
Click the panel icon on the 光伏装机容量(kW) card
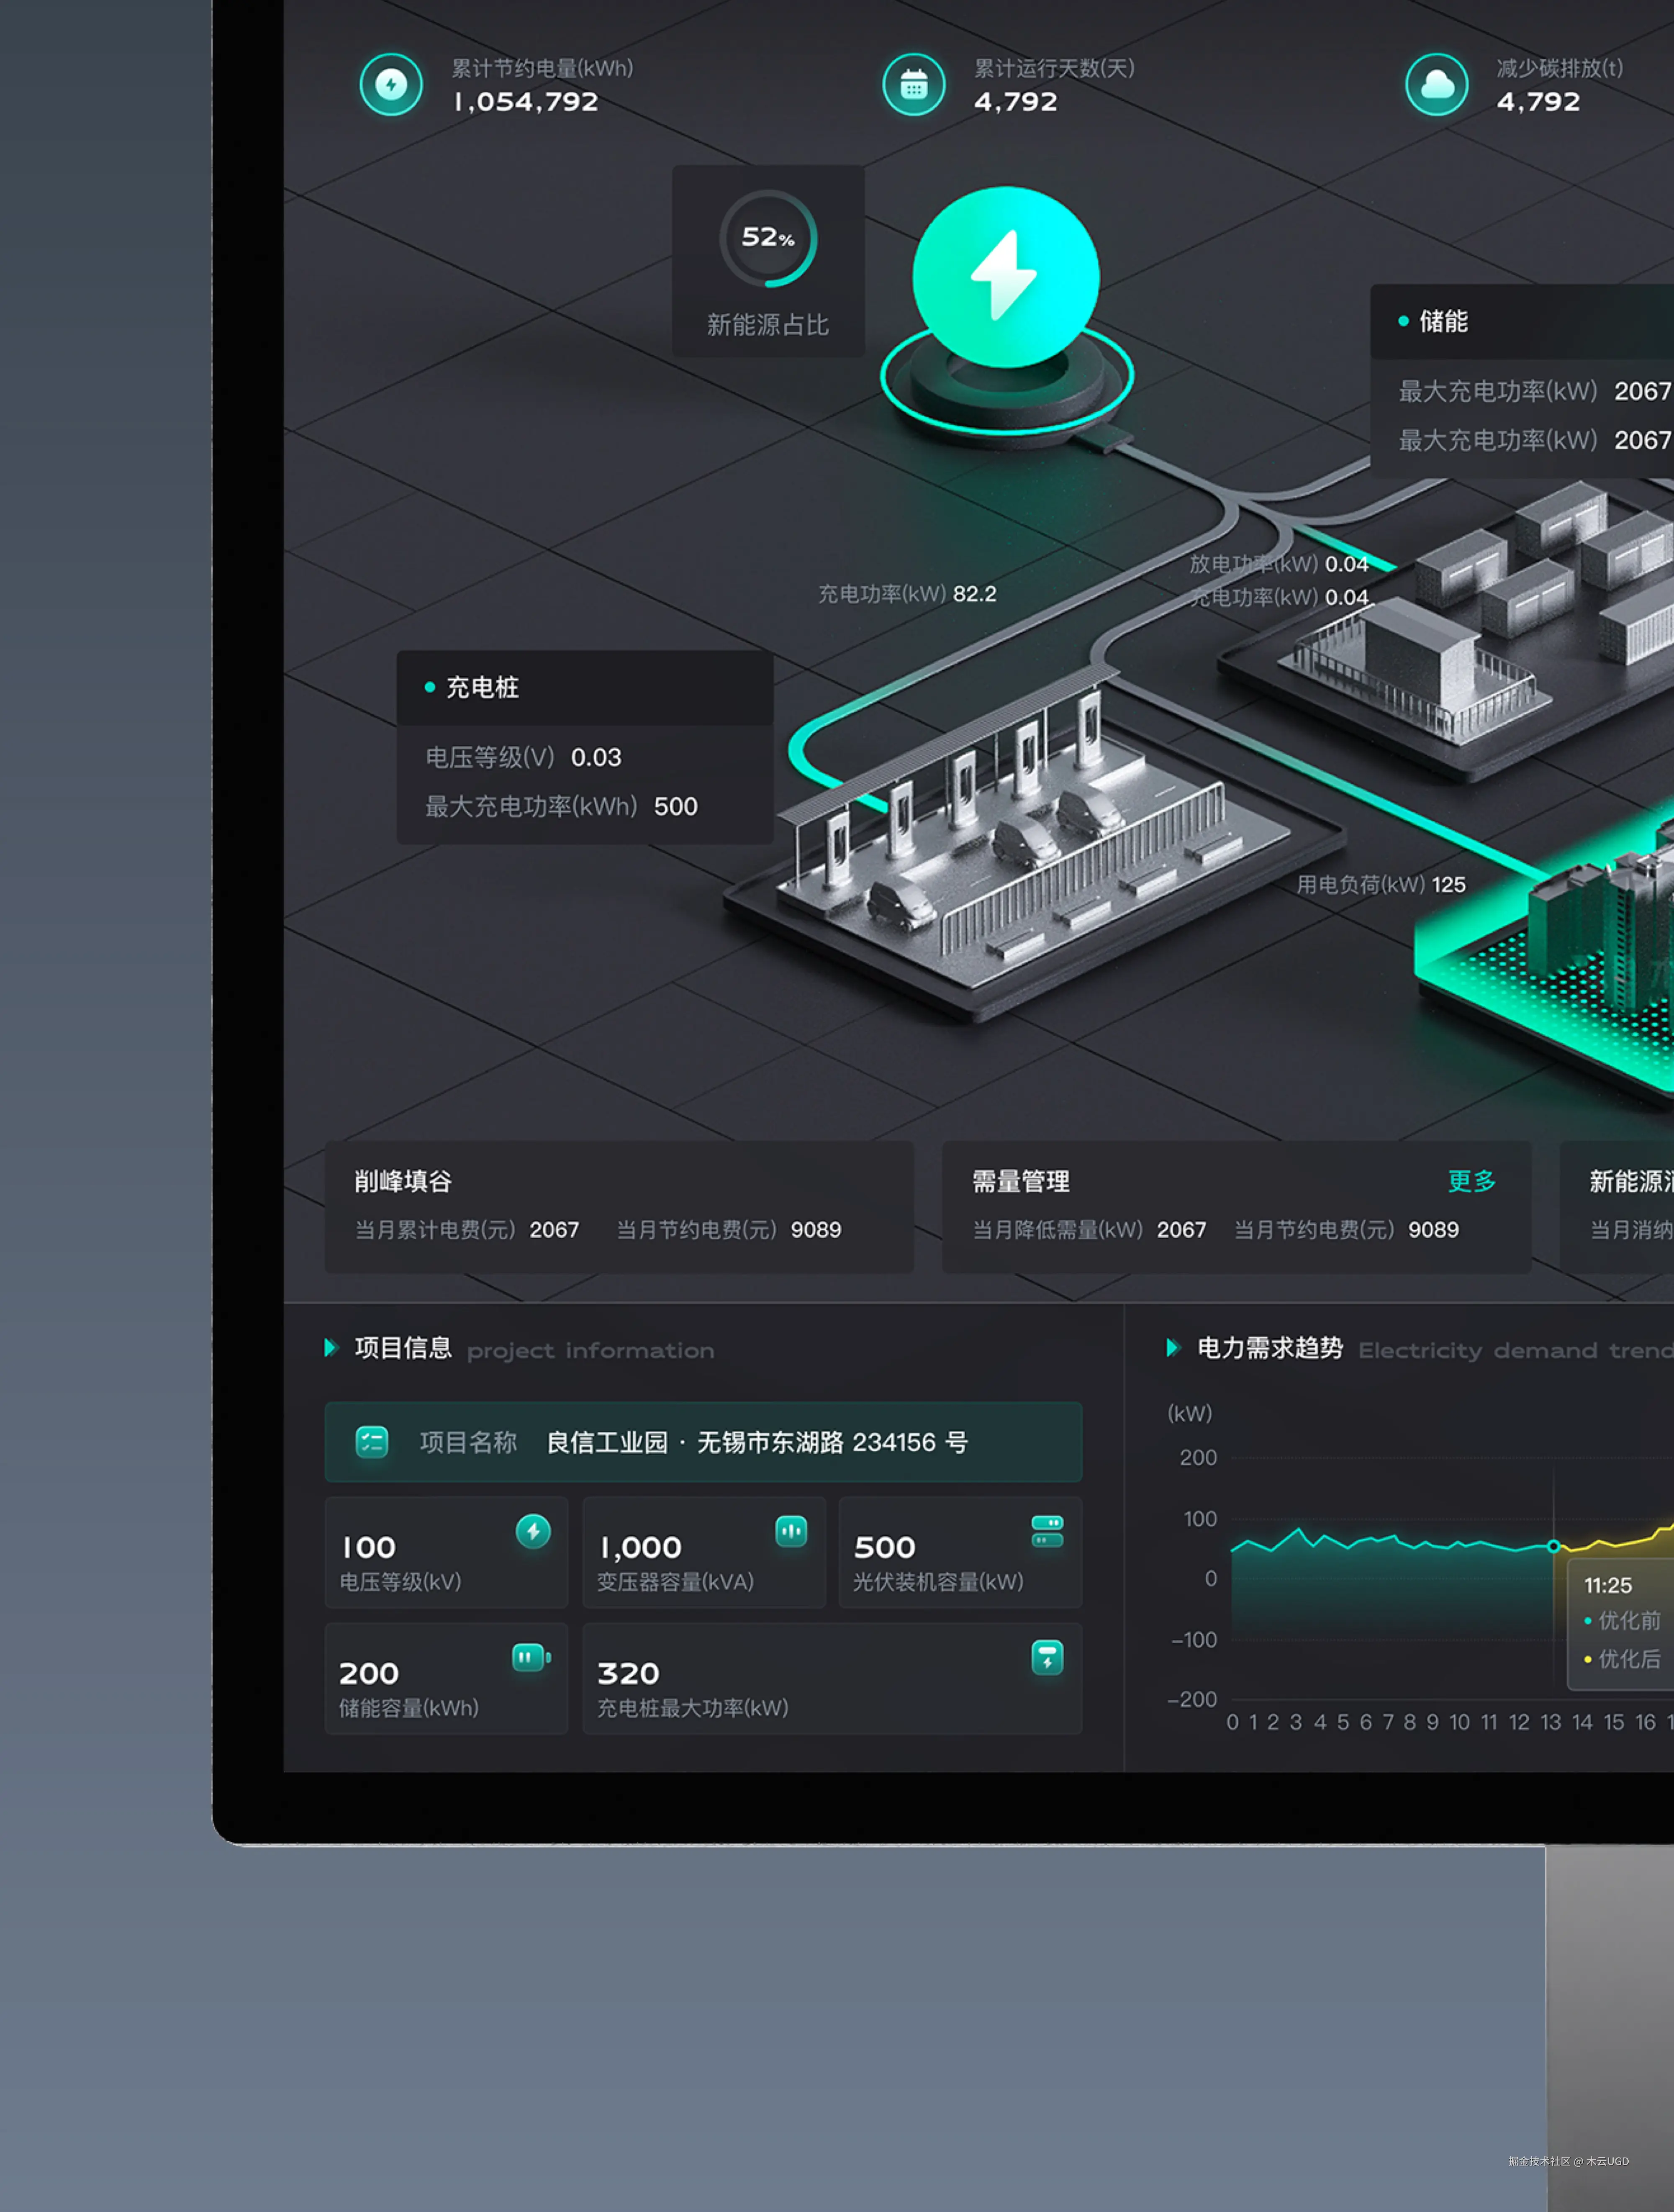(1047, 1531)
